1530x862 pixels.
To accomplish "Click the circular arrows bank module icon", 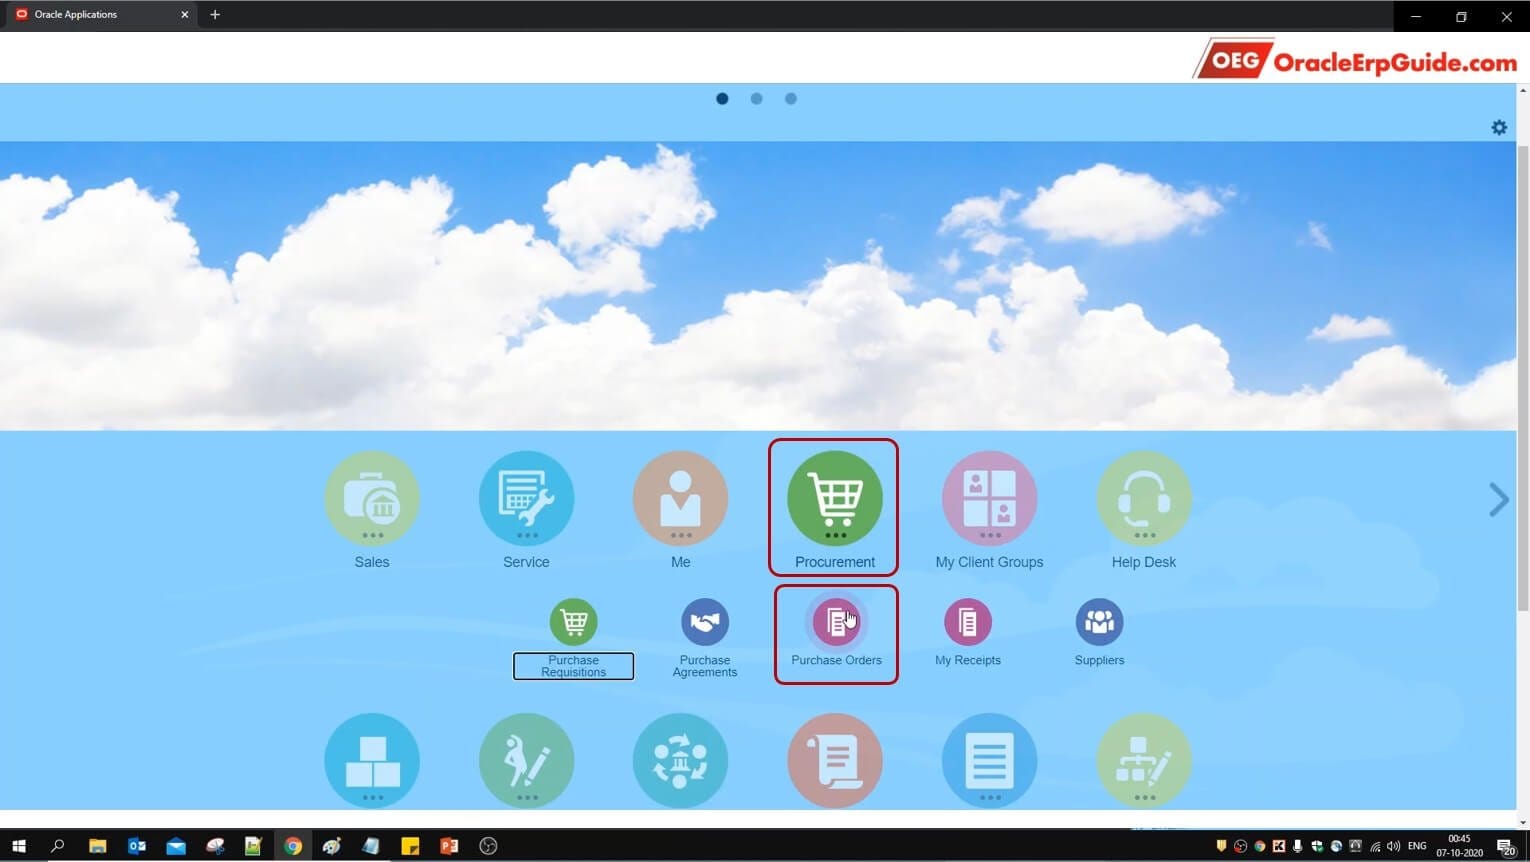I will pyautogui.click(x=681, y=760).
